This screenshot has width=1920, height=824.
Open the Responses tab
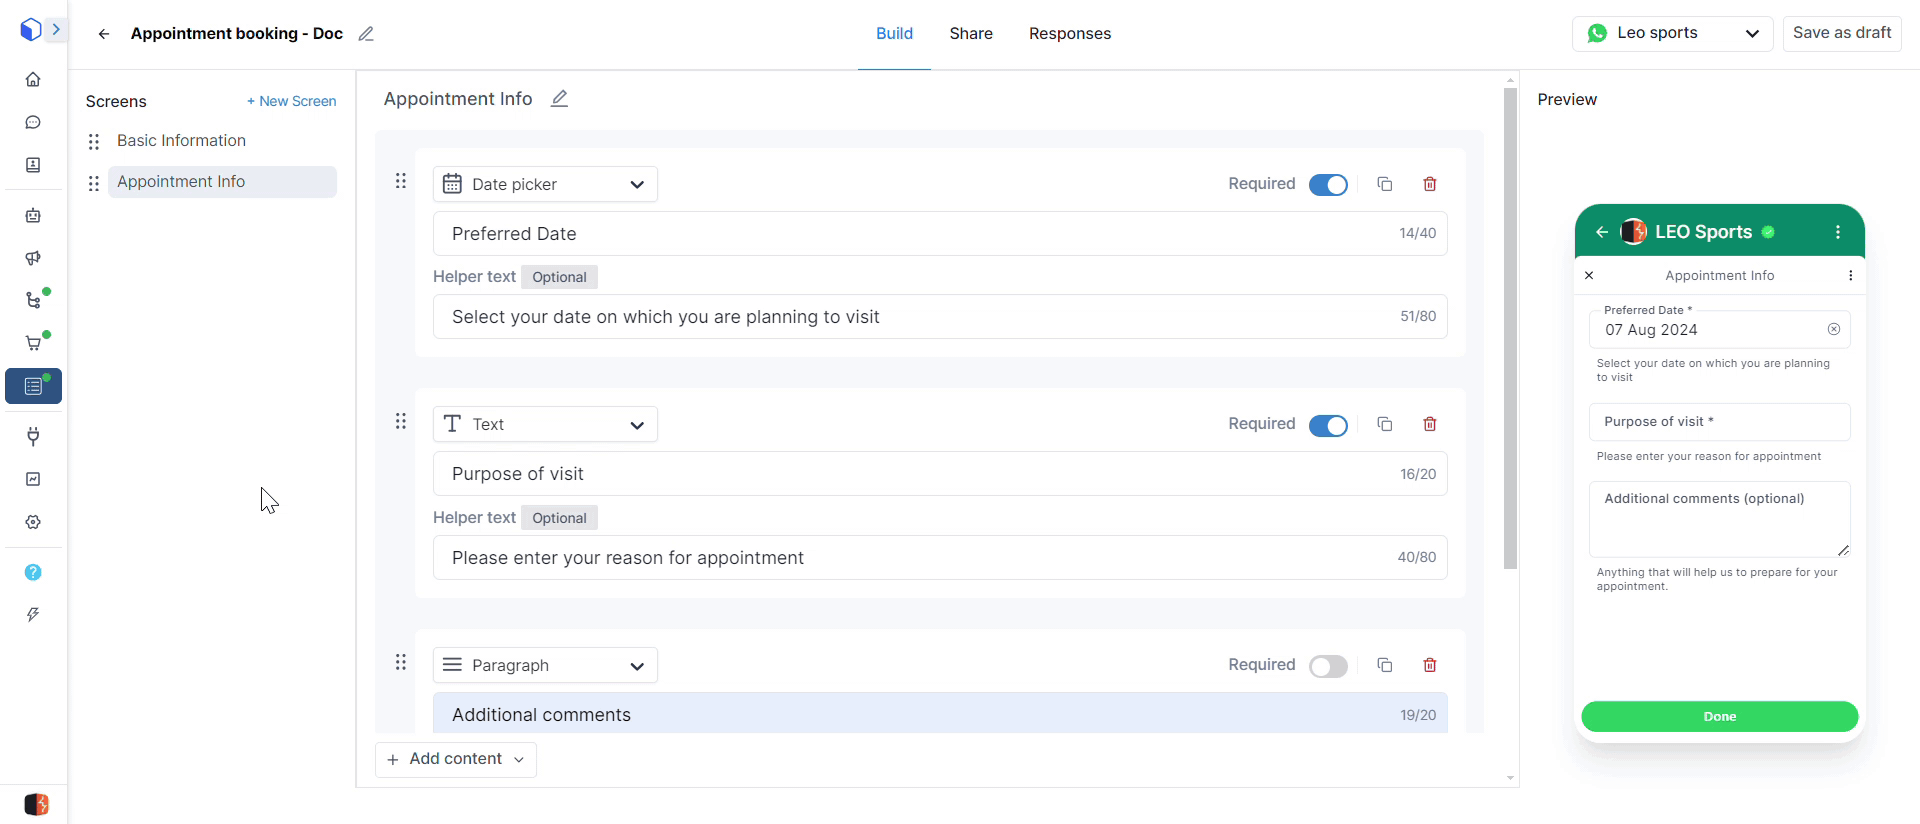click(x=1069, y=34)
